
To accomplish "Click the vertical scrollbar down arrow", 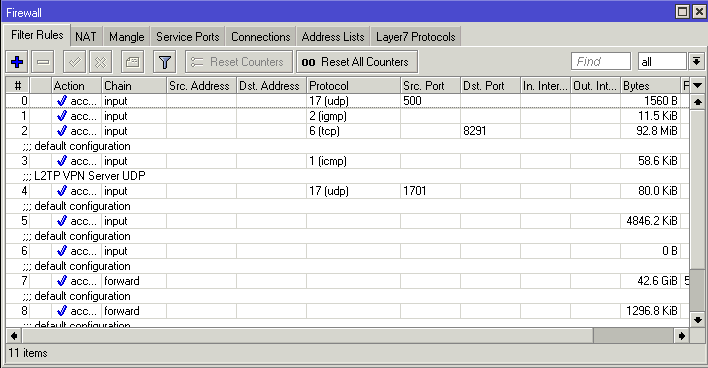I will tap(698, 320).
